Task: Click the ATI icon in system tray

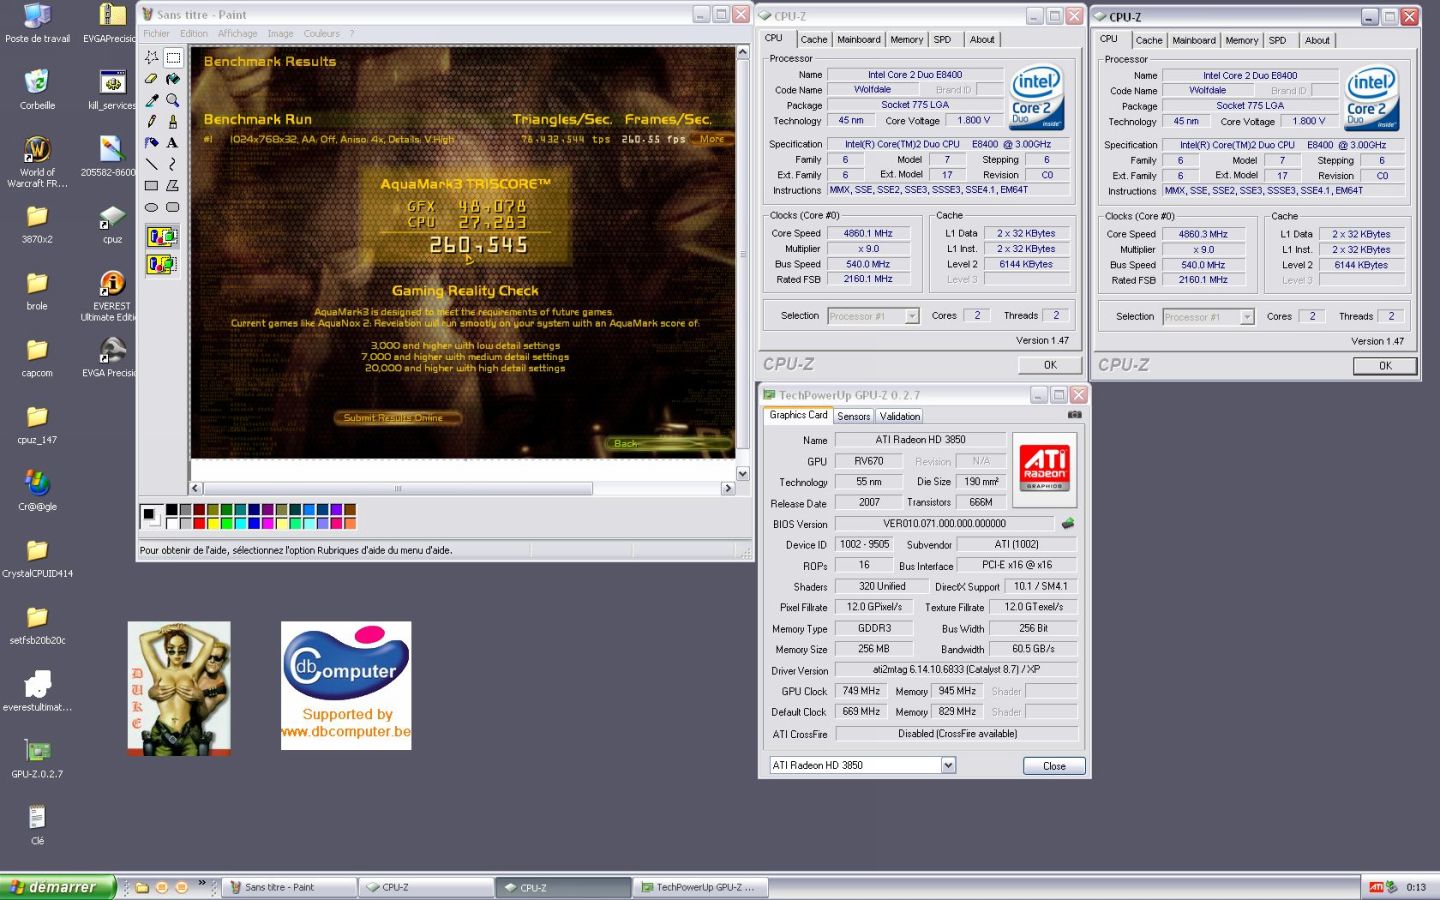Action: pos(1377,887)
